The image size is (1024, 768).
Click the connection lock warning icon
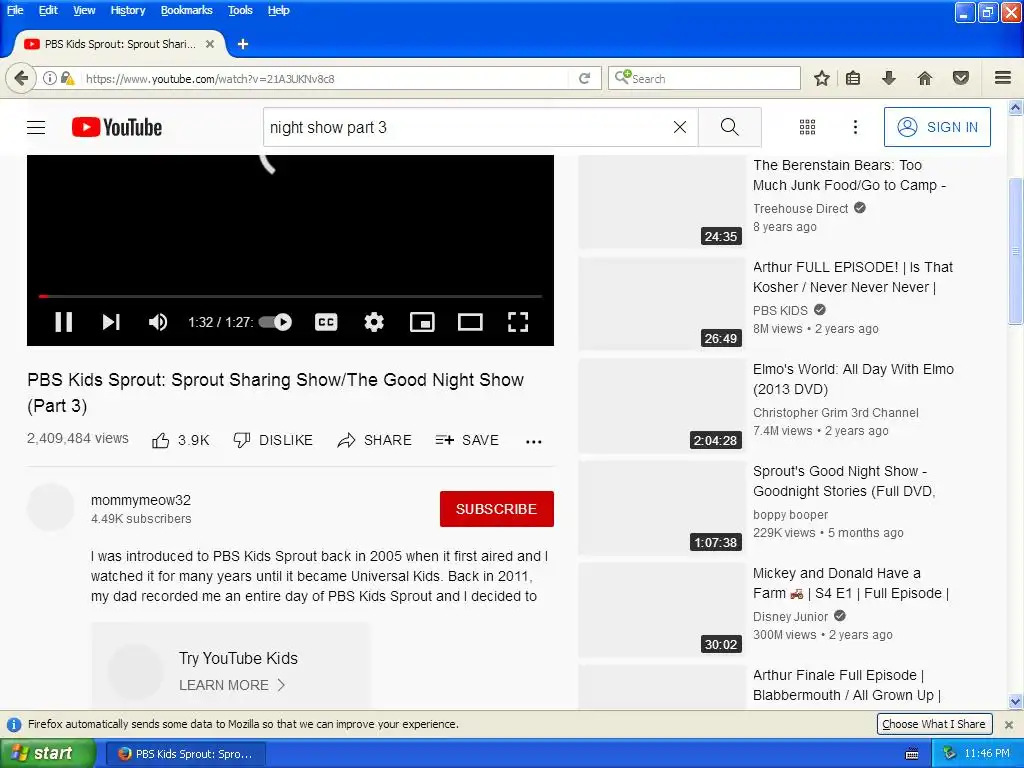click(67, 78)
